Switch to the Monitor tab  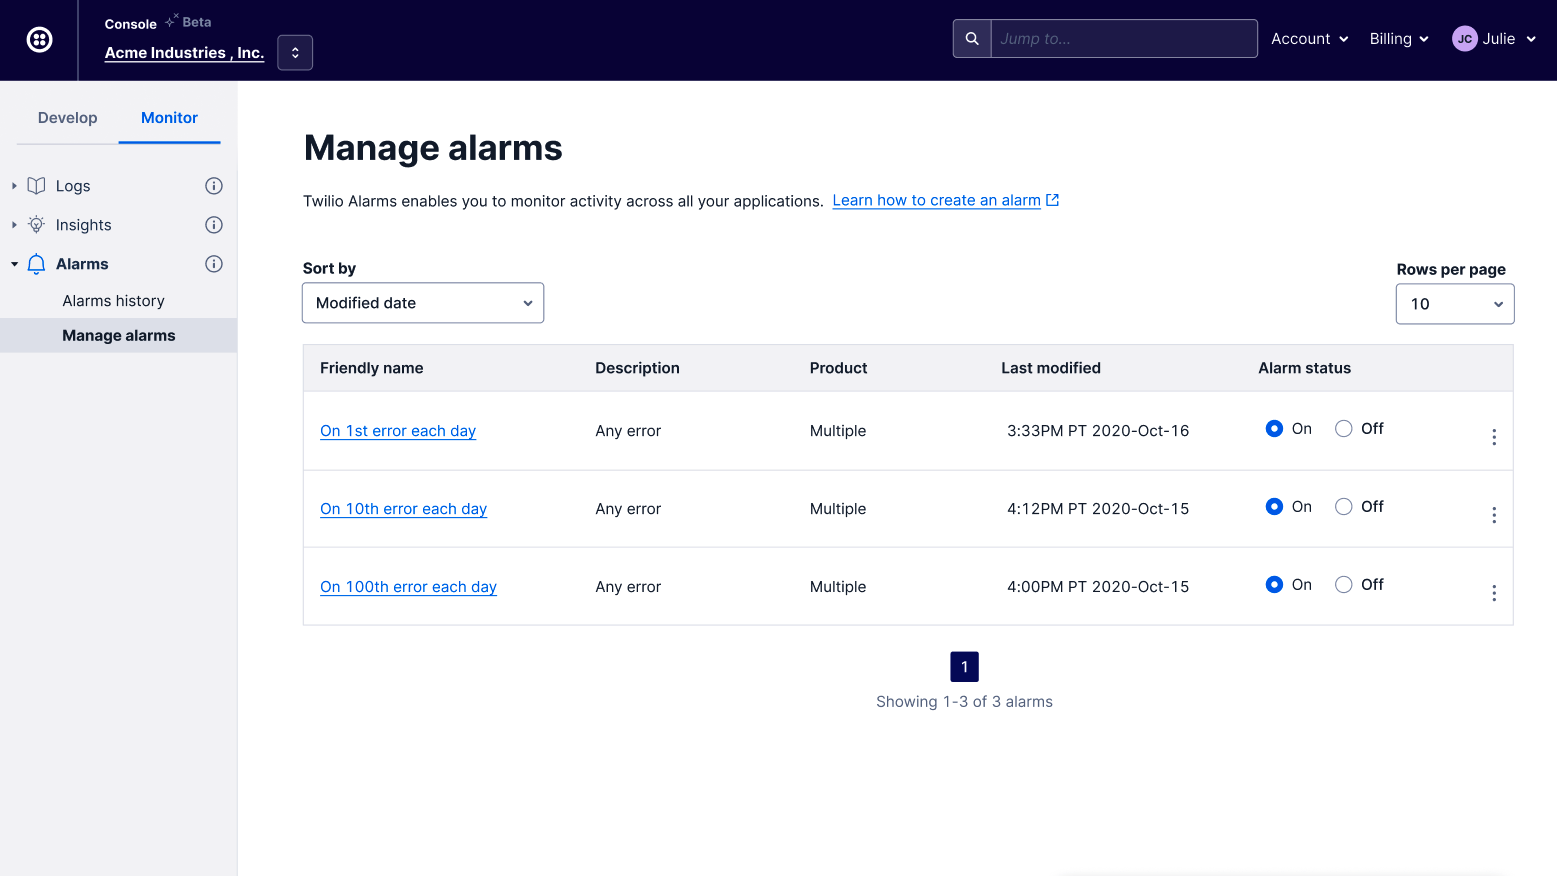[169, 118]
